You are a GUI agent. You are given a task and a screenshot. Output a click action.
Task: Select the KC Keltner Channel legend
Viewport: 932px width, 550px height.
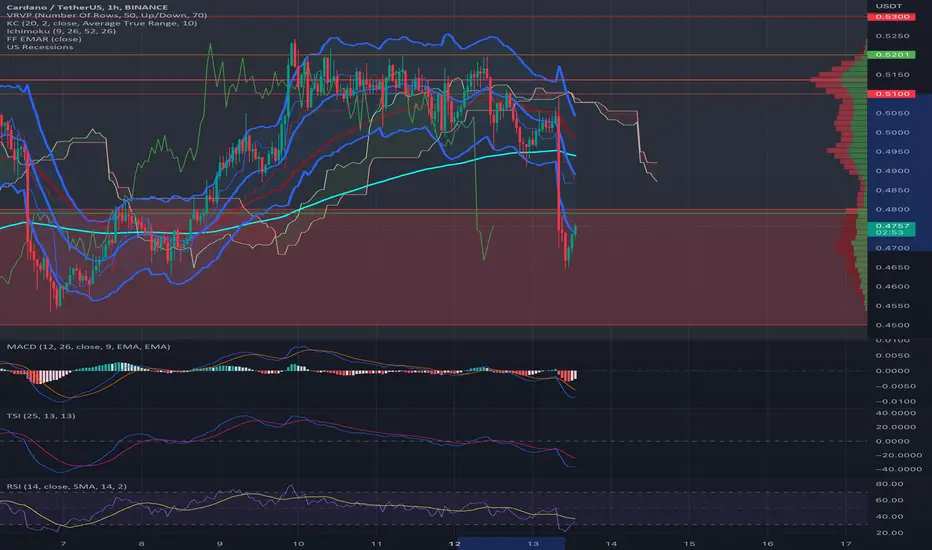(102, 23)
